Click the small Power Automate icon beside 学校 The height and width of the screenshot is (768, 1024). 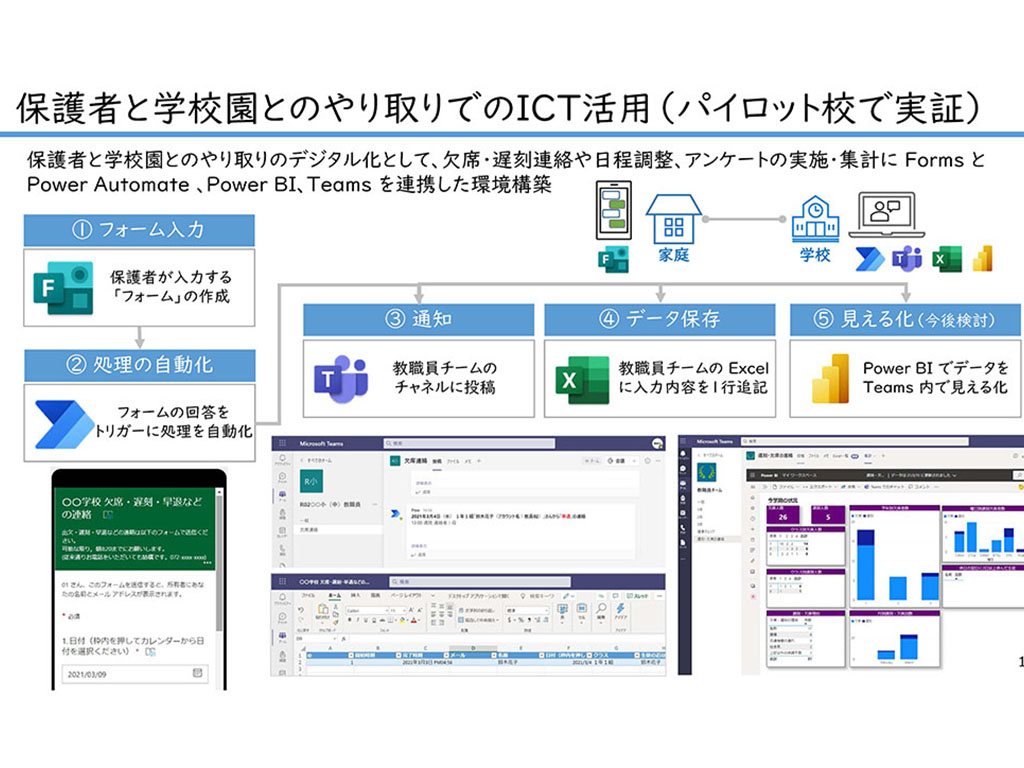869,259
